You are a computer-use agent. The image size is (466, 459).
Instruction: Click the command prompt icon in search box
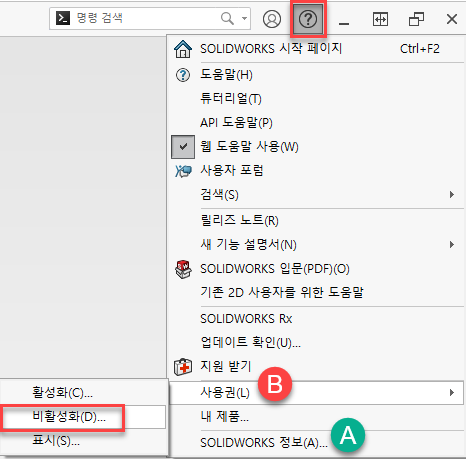pos(63,18)
